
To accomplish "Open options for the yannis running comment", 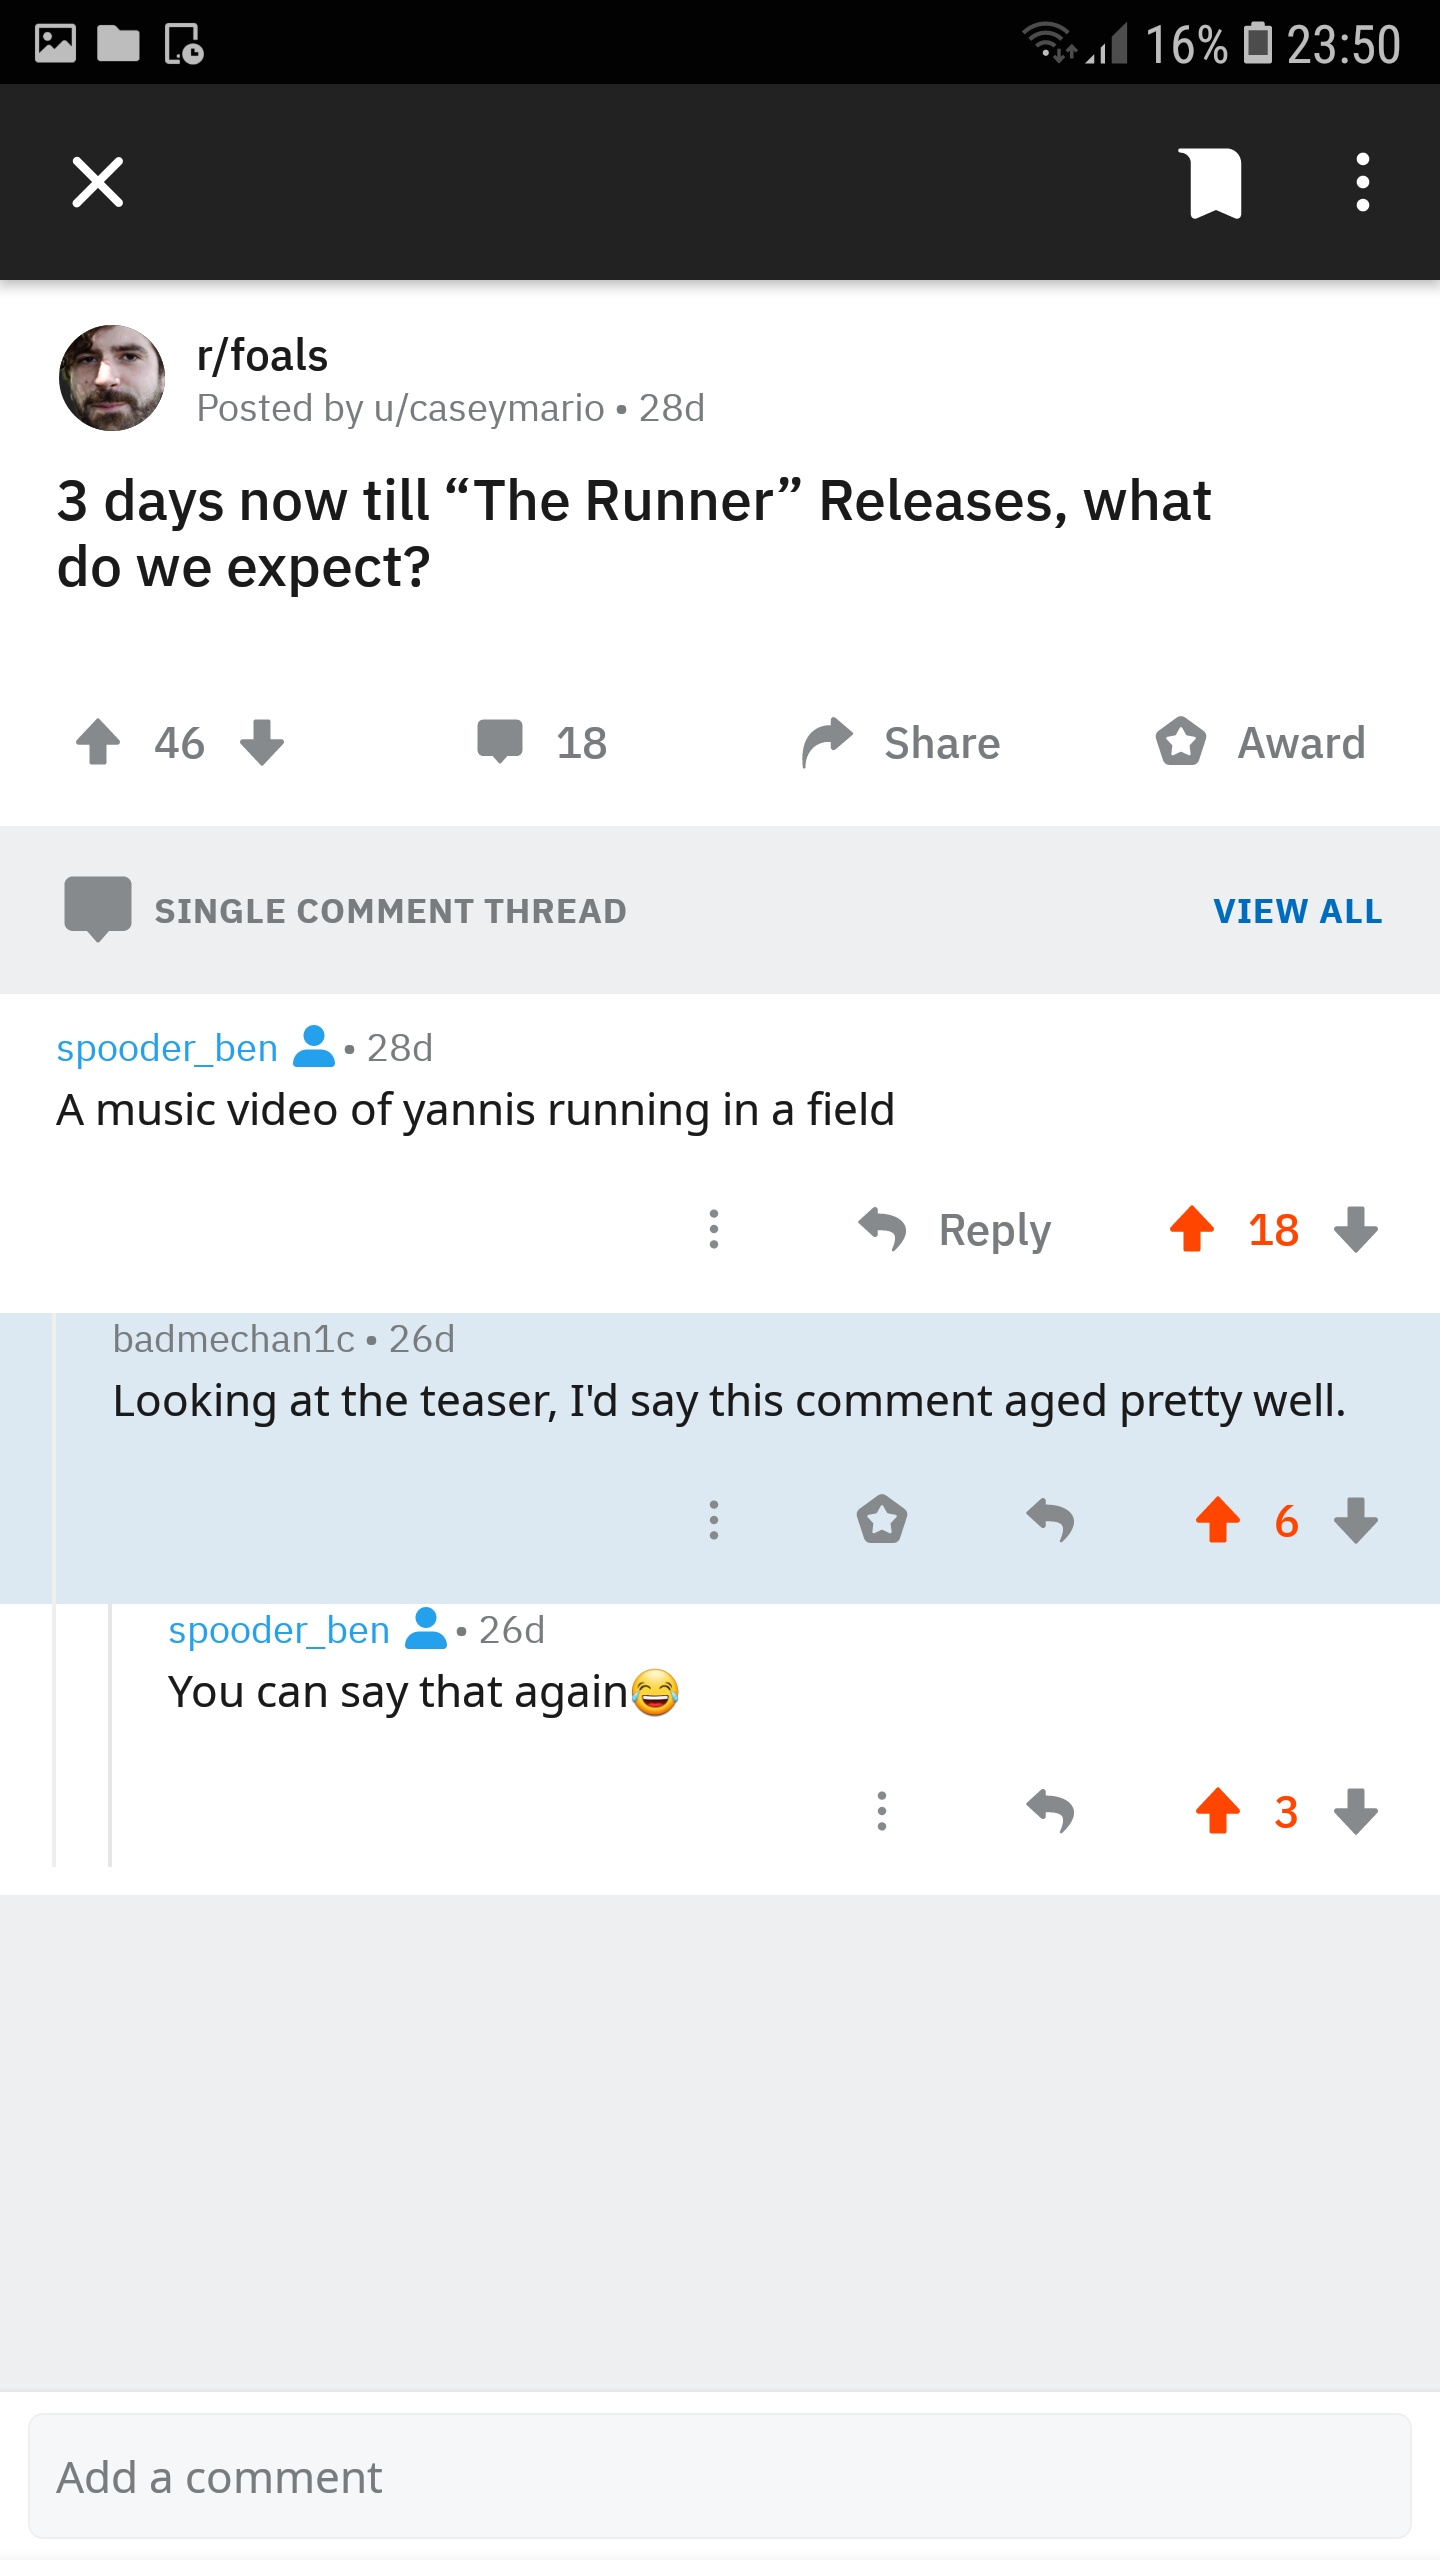I will pos(714,1229).
